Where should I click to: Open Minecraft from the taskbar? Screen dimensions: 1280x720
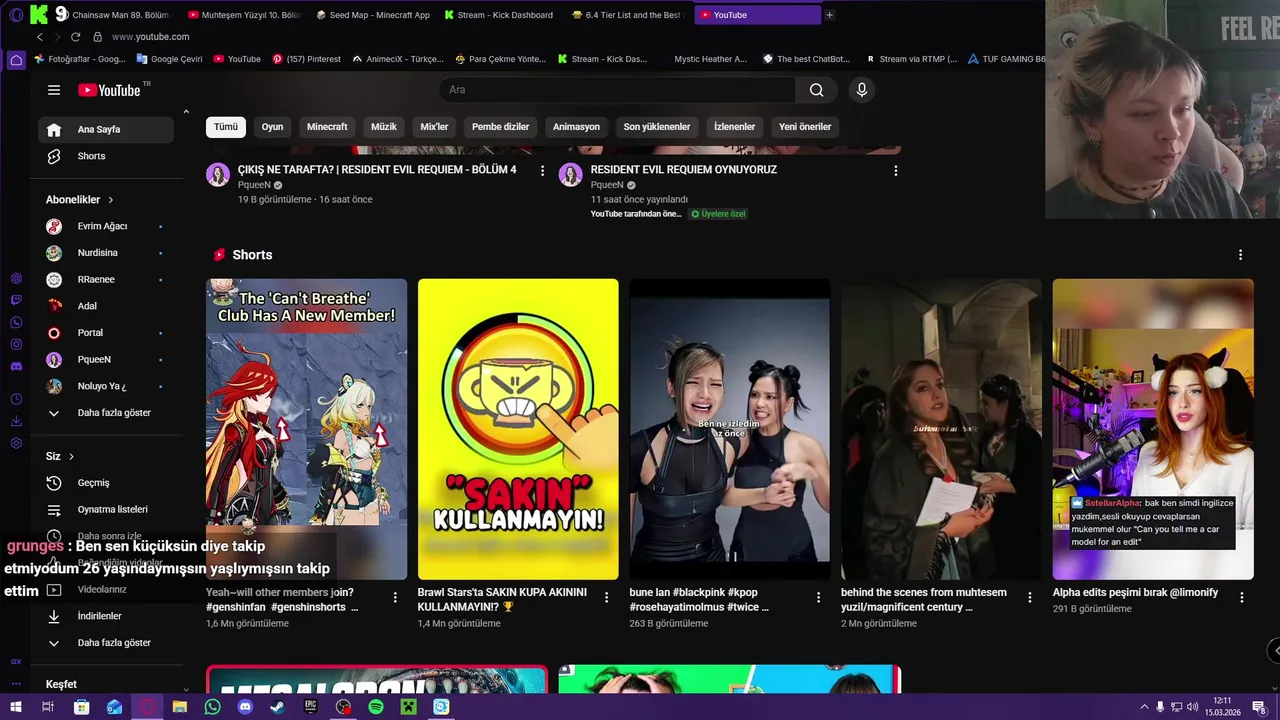point(409,707)
